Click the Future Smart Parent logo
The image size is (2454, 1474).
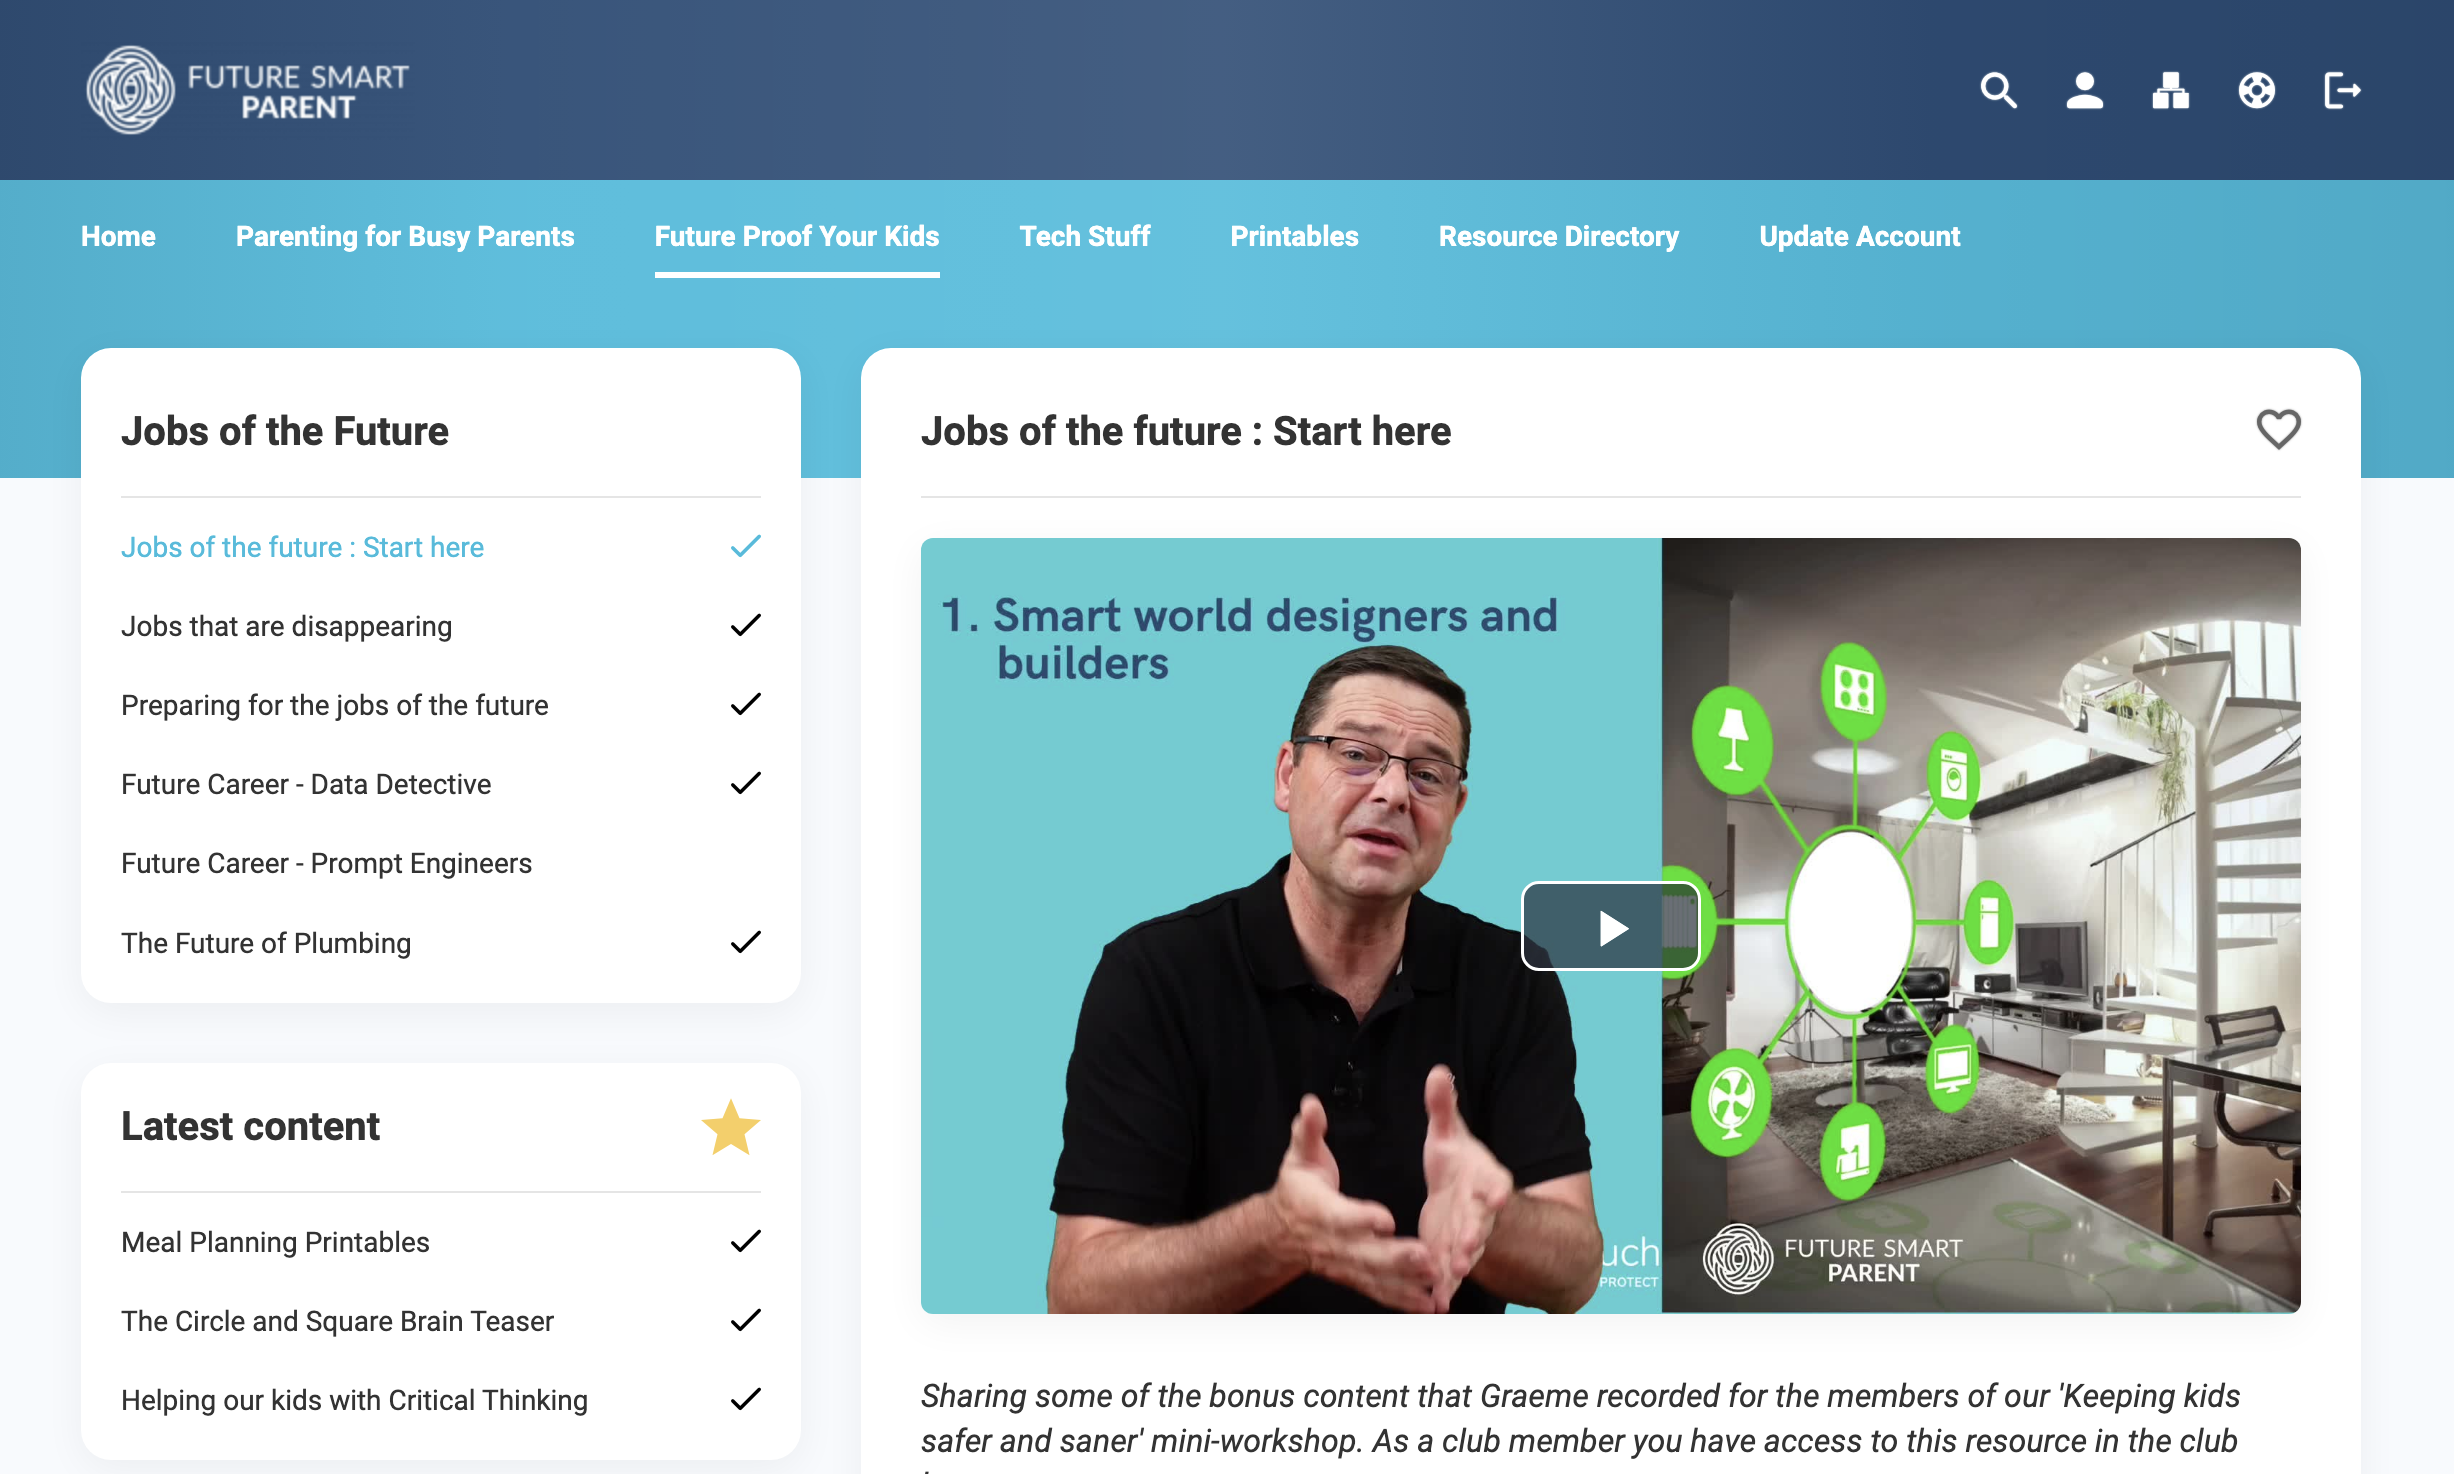tap(248, 90)
